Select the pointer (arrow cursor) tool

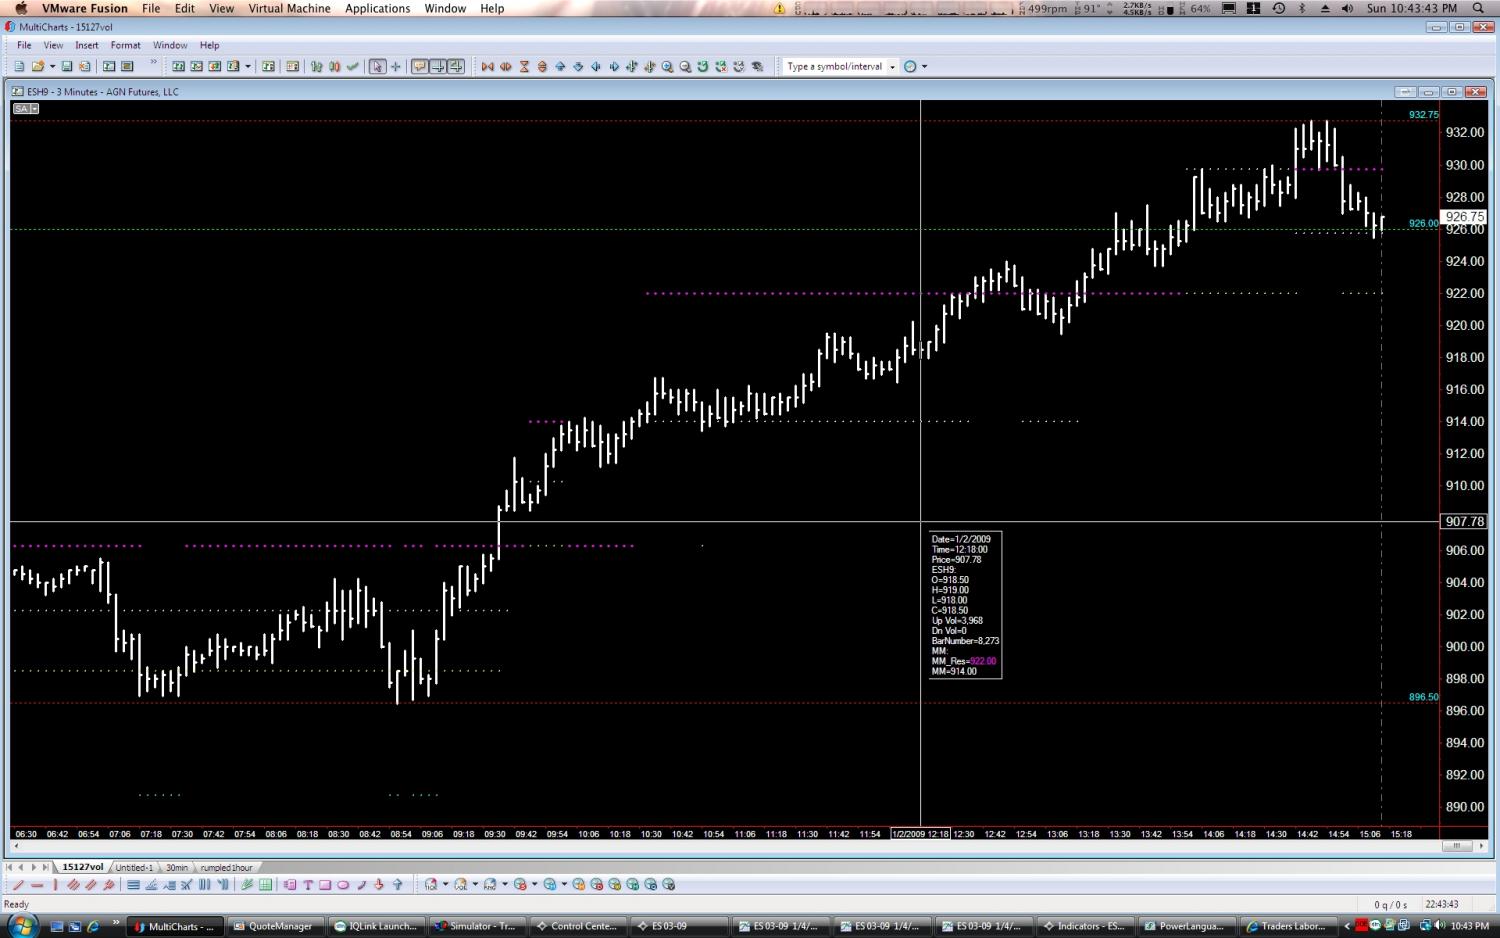377,66
